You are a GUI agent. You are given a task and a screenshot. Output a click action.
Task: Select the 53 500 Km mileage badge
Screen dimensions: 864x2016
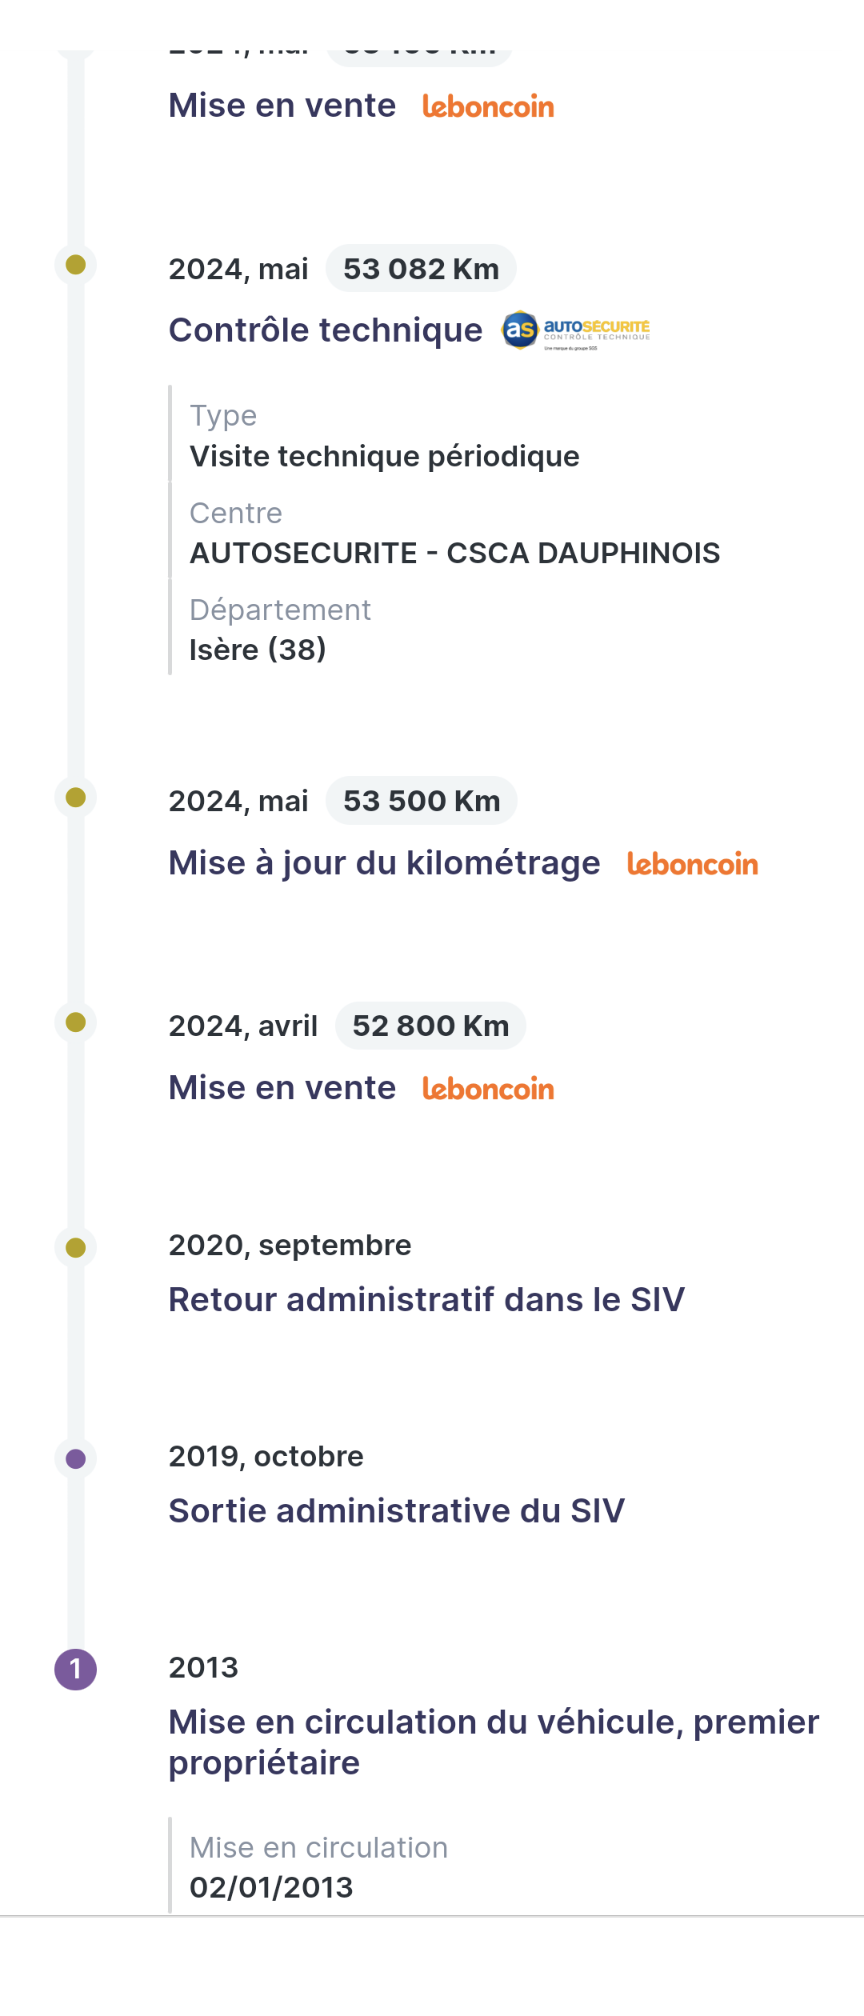(x=421, y=801)
